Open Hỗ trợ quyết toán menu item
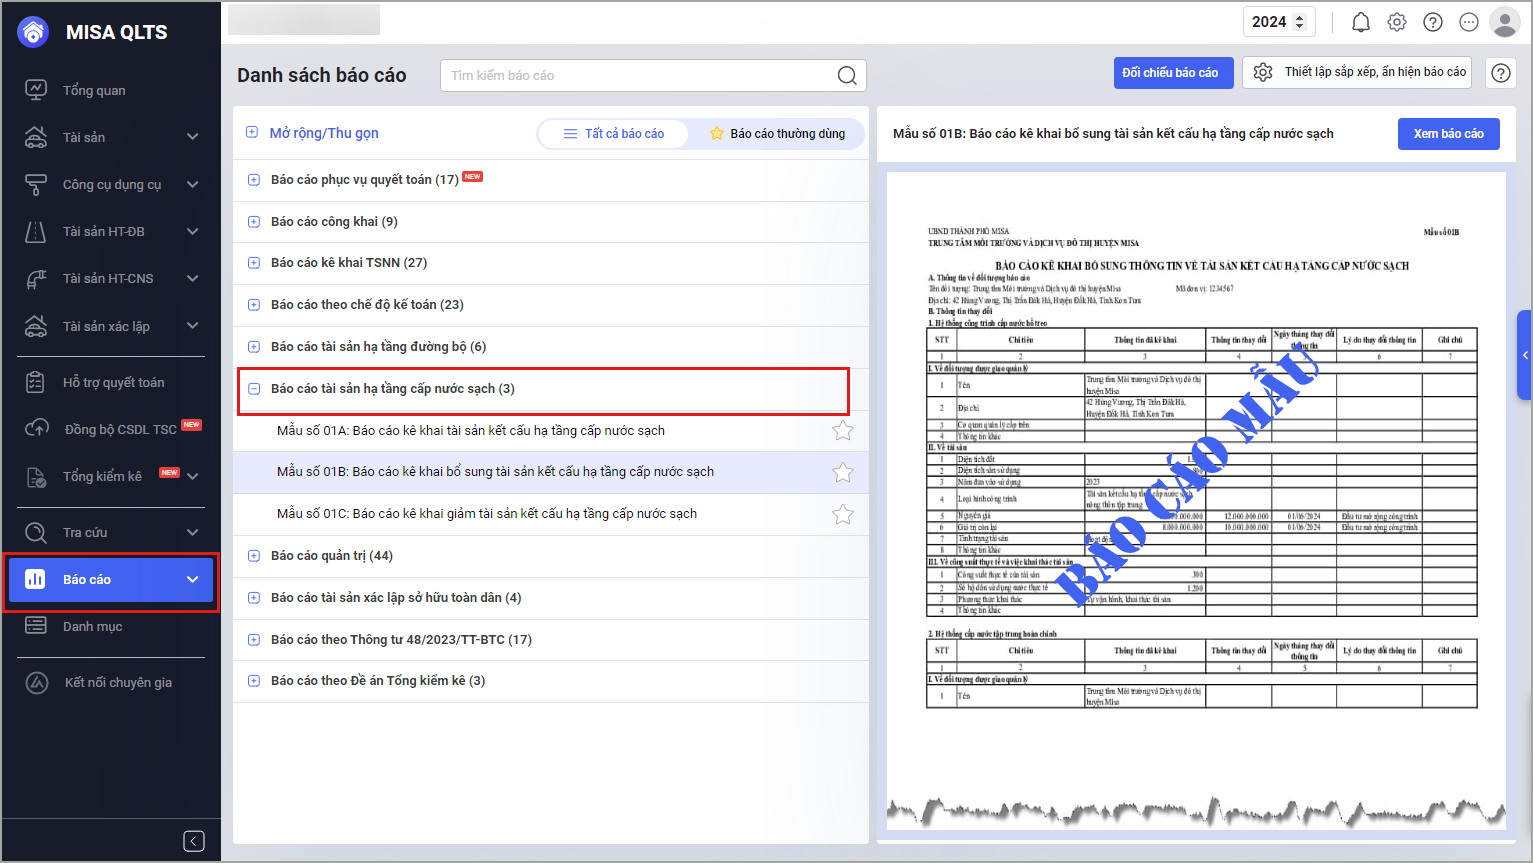This screenshot has width=1533, height=863. pos(113,382)
